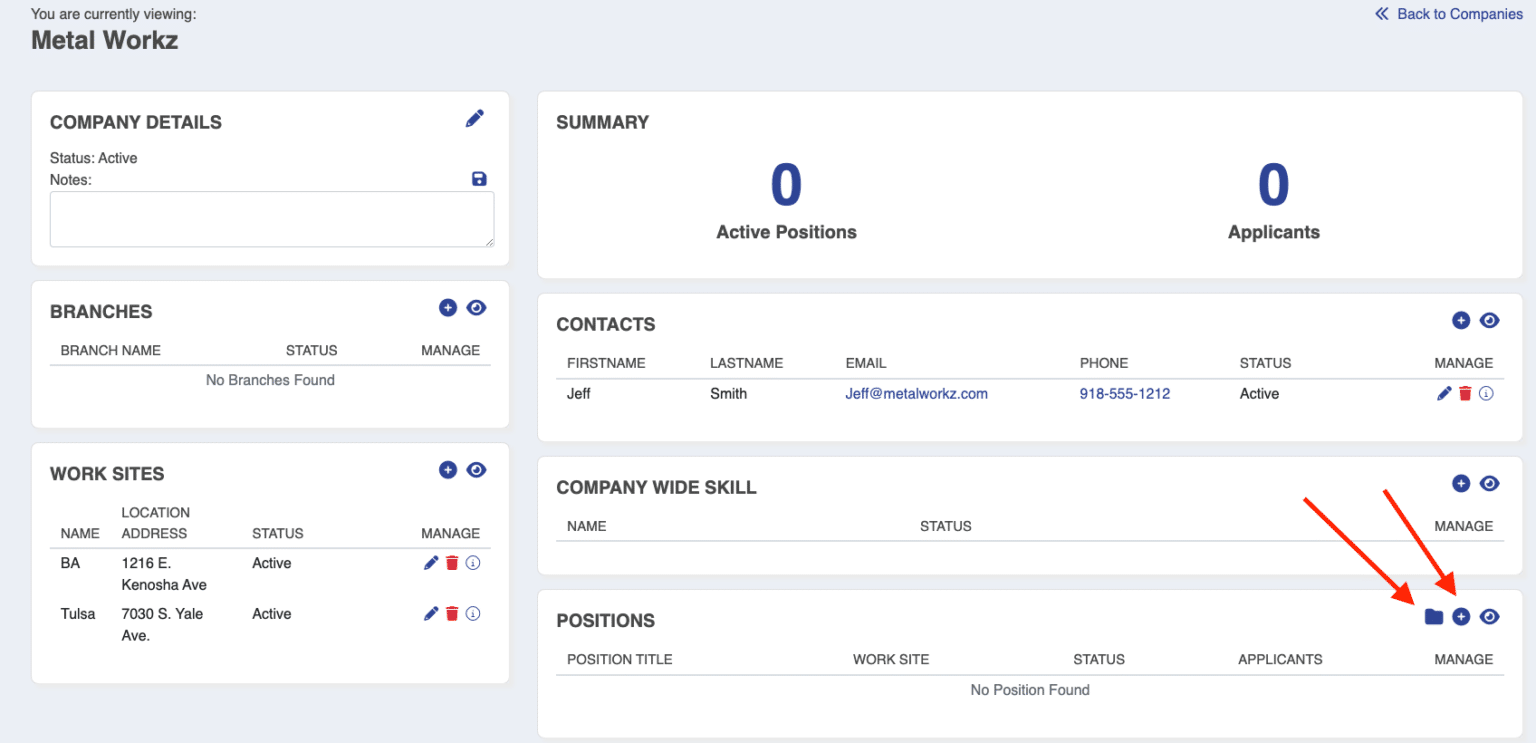Image resolution: width=1536 pixels, height=743 pixels.
Task: Open email link Jeff@metalworkz.com
Action: tap(916, 394)
